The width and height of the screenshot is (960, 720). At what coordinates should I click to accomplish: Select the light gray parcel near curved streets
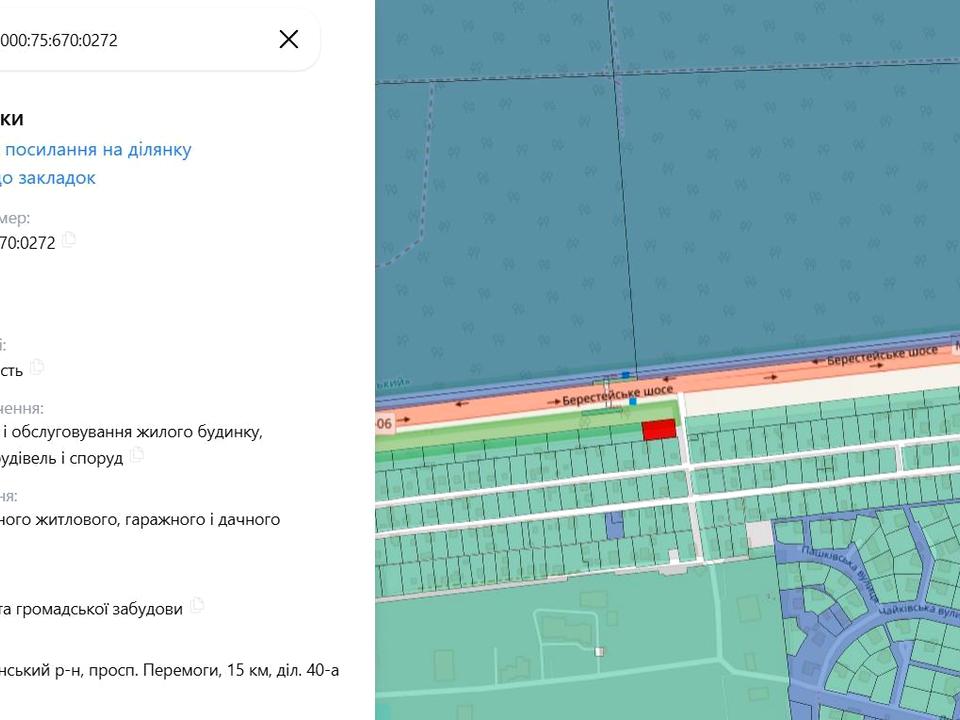tap(760, 534)
